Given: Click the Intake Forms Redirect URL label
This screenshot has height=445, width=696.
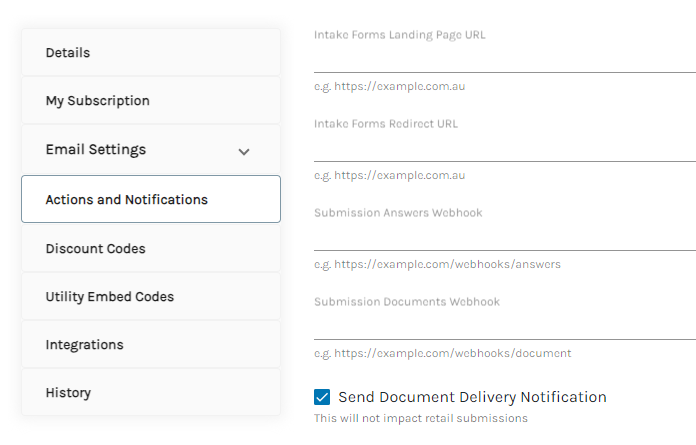Looking at the screenshot, I should pyautogui.click(x=386, y=124).
